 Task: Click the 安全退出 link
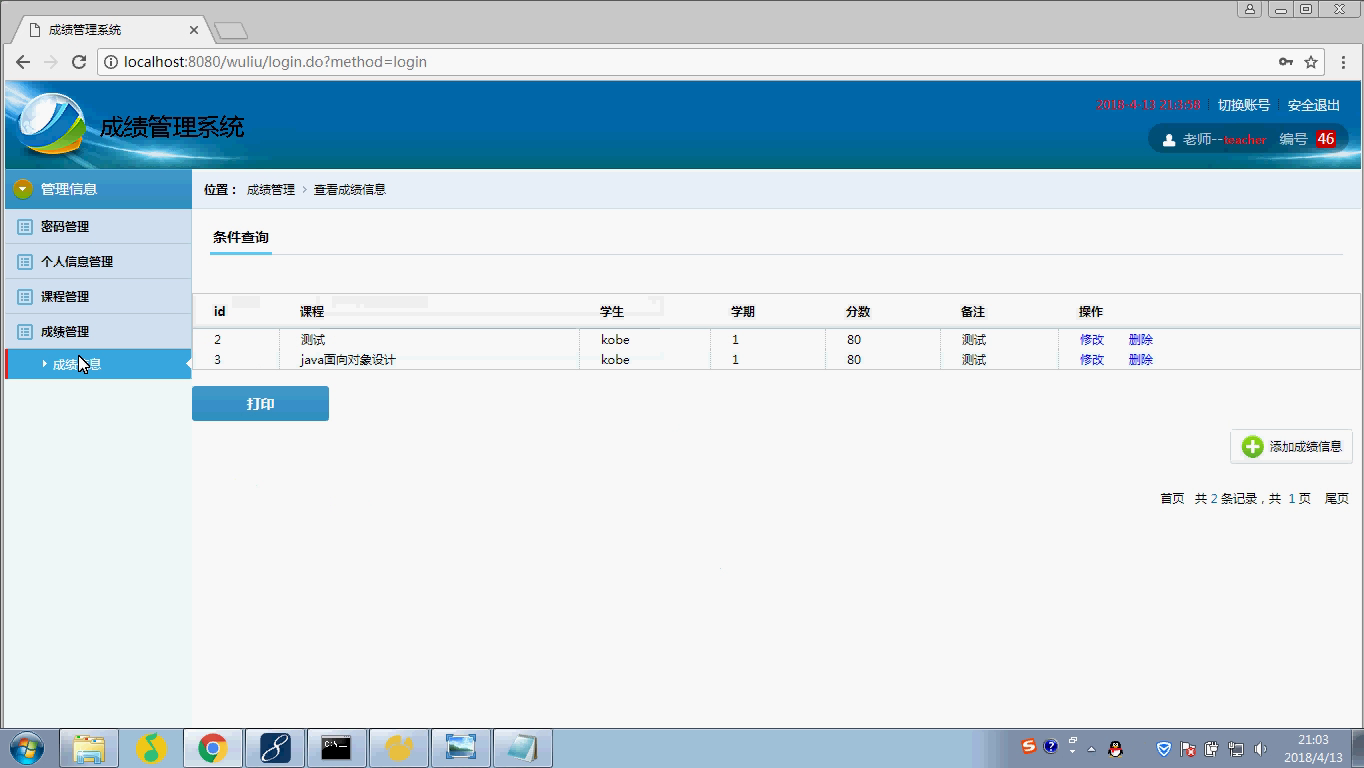(x=1314, y=105)
